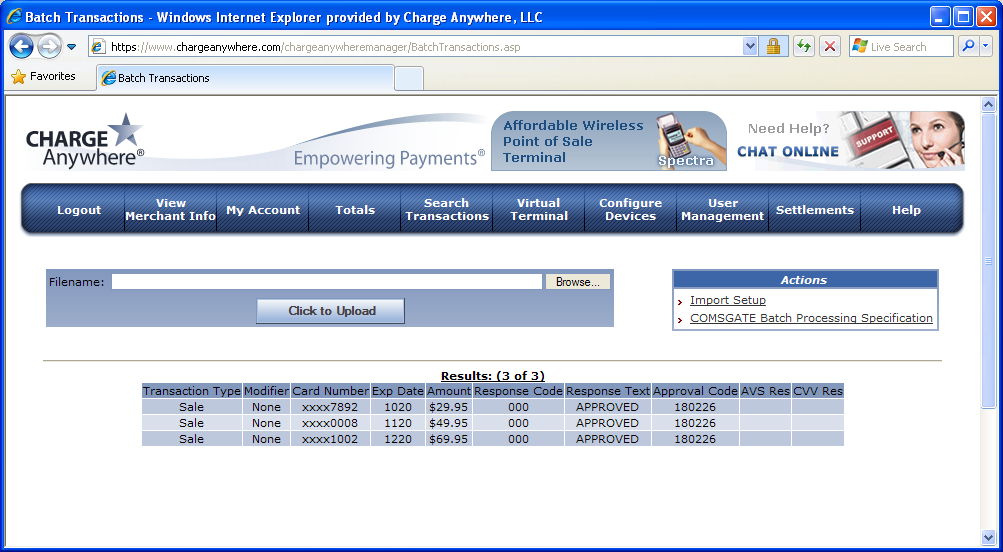Click the vertical page scrollbar thumb

[989, 260]
